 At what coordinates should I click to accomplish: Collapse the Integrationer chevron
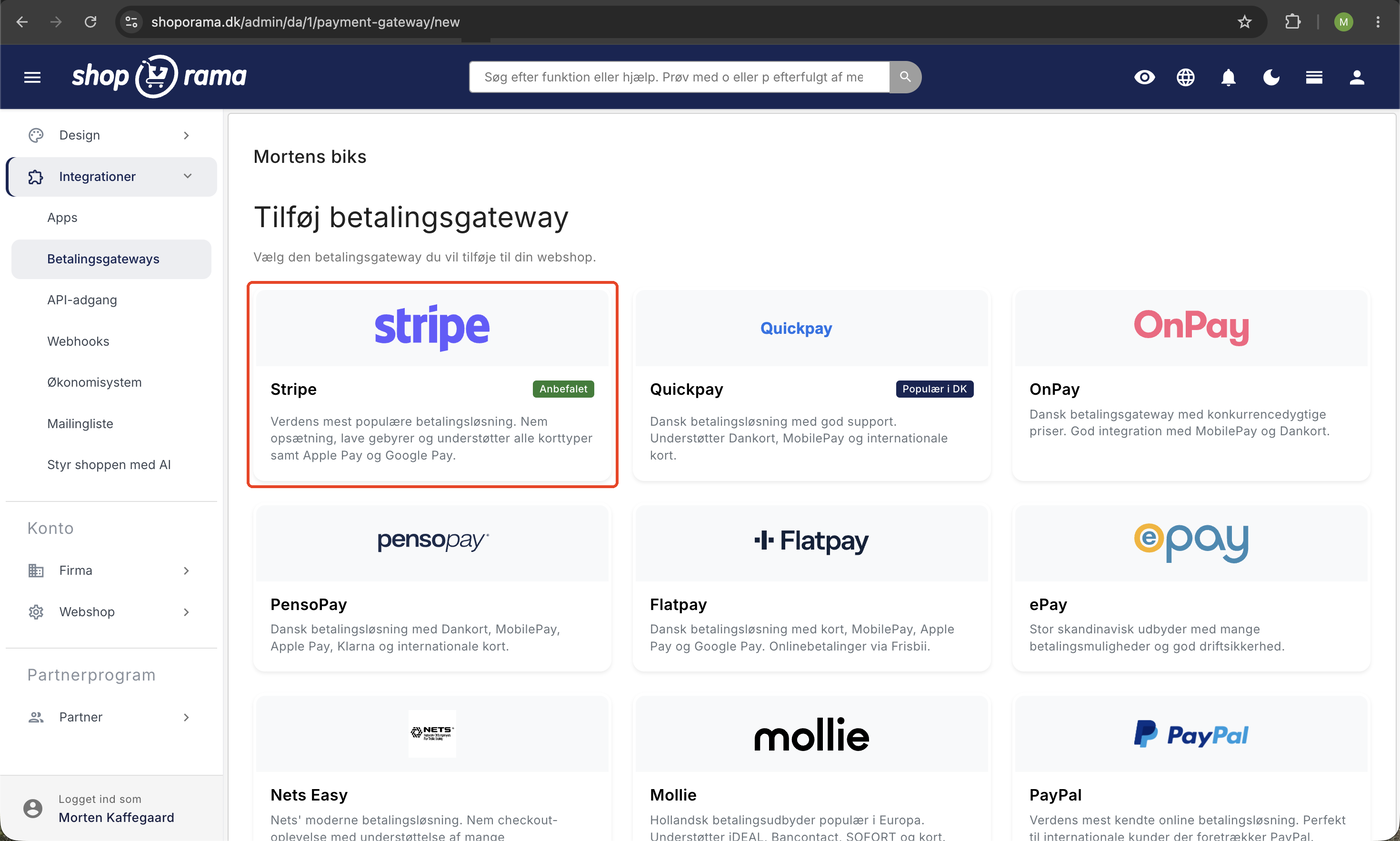coord(187,177)
